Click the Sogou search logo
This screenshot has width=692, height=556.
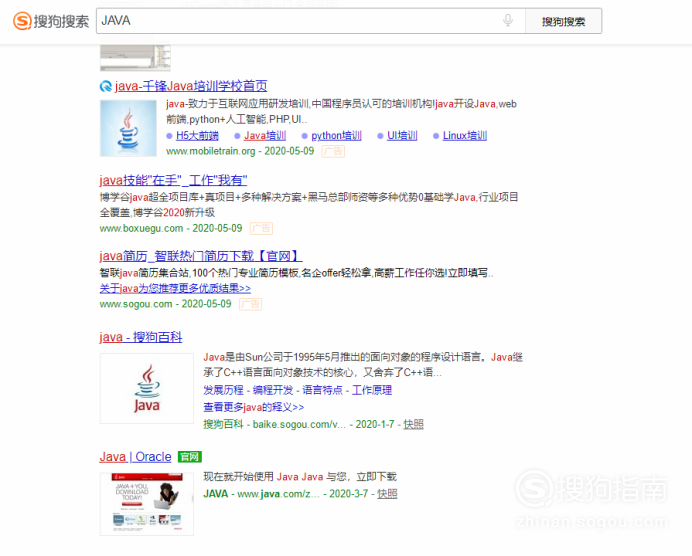(x=51, y=21)
